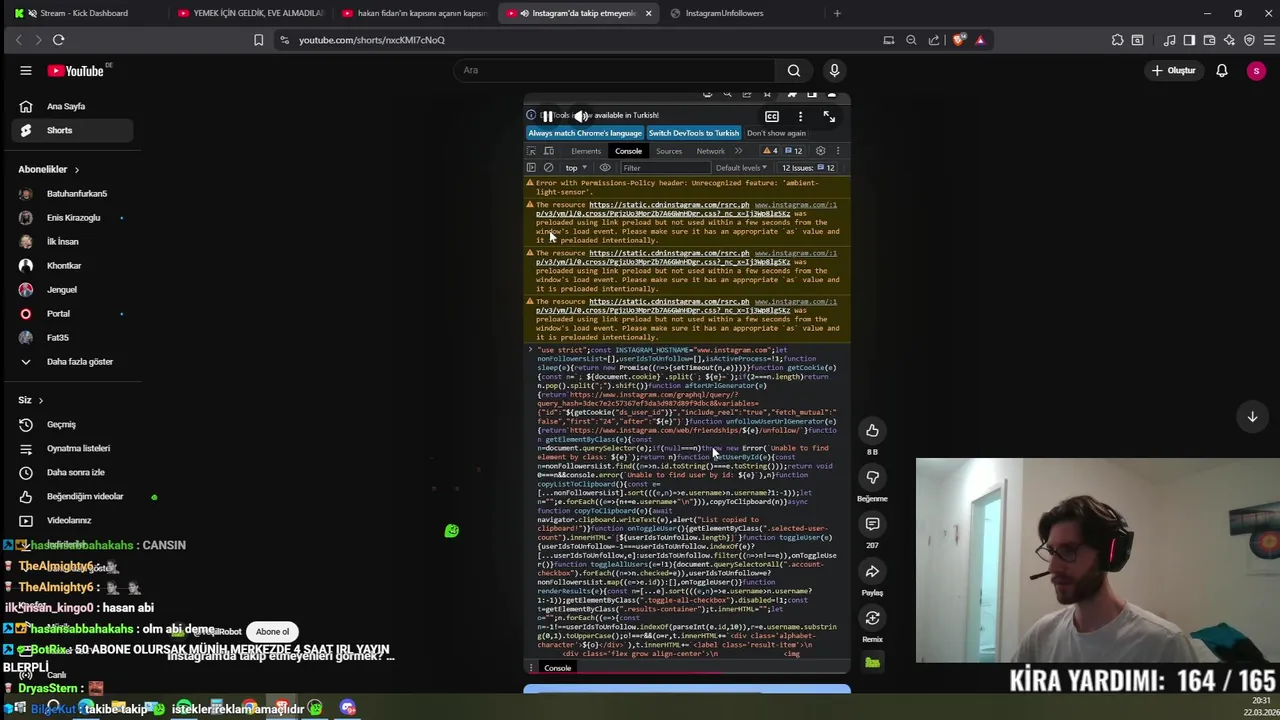The height and width of the screenshot is (720, 1280).
Task: Click Don't show again
Action: click(776, 133)
